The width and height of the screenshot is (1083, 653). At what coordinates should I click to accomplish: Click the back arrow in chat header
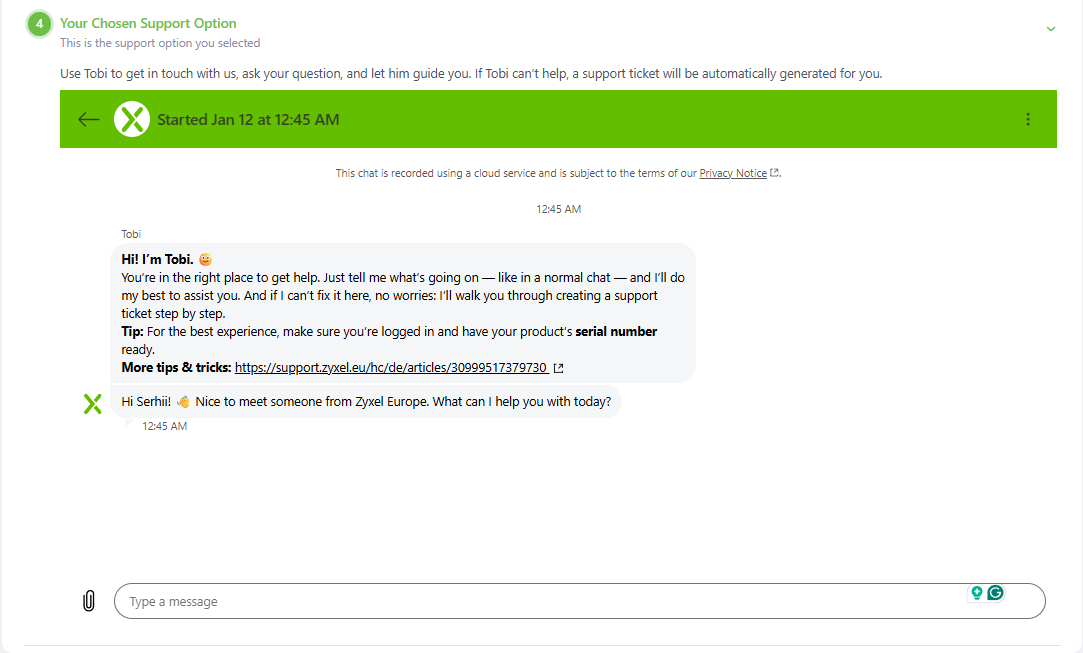(89, 120)
